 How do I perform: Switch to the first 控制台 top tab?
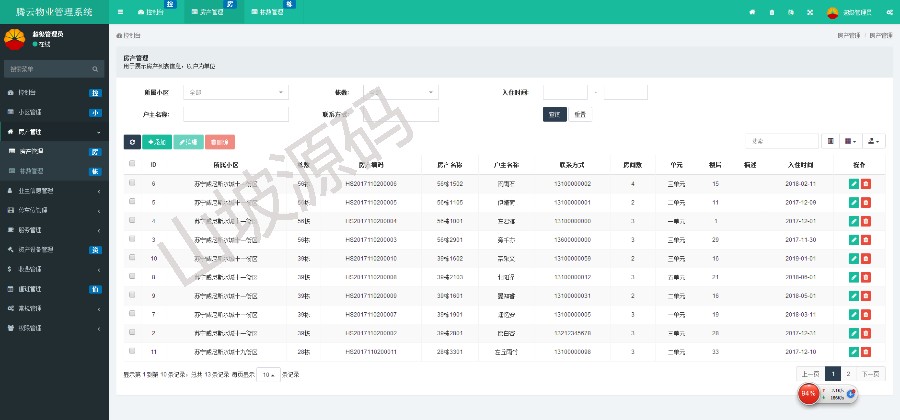[x=155, y=12]
